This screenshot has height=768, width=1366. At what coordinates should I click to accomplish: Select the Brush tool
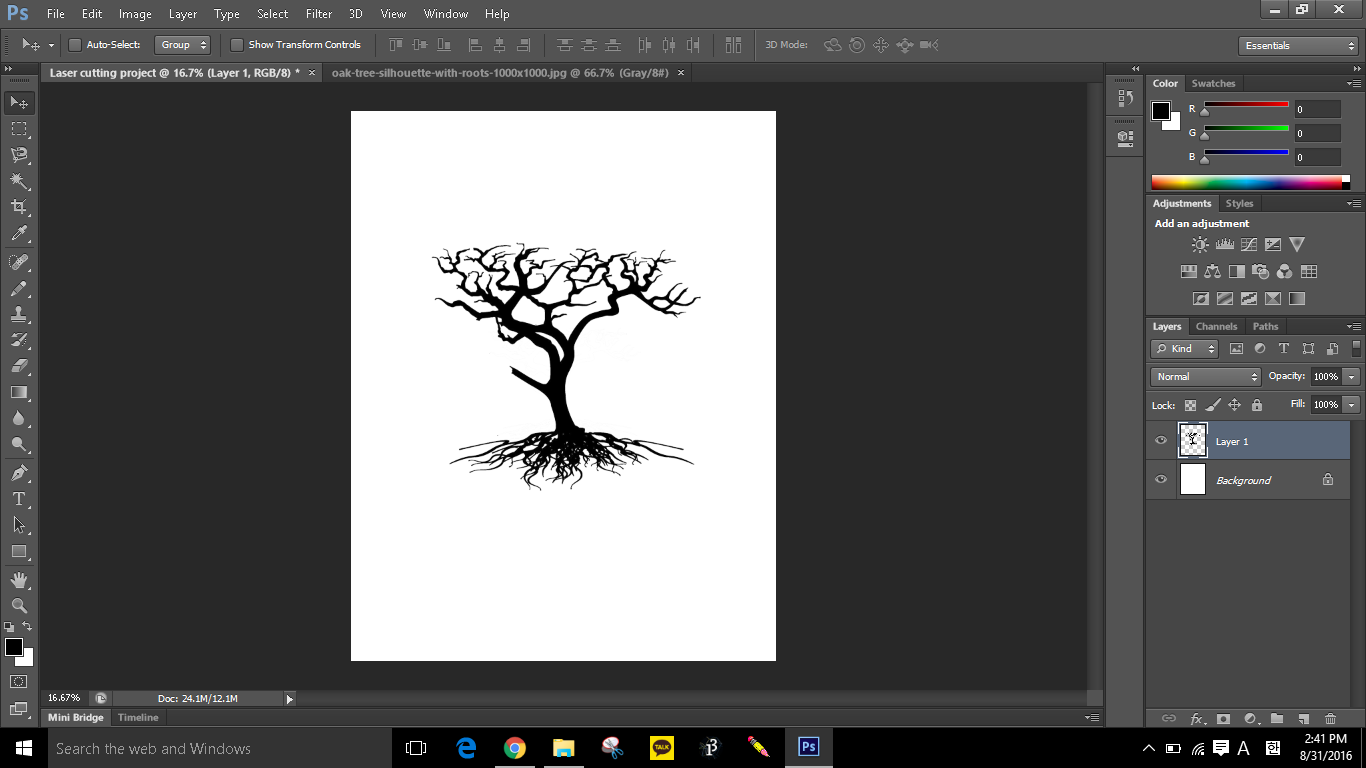pos(19,288)
